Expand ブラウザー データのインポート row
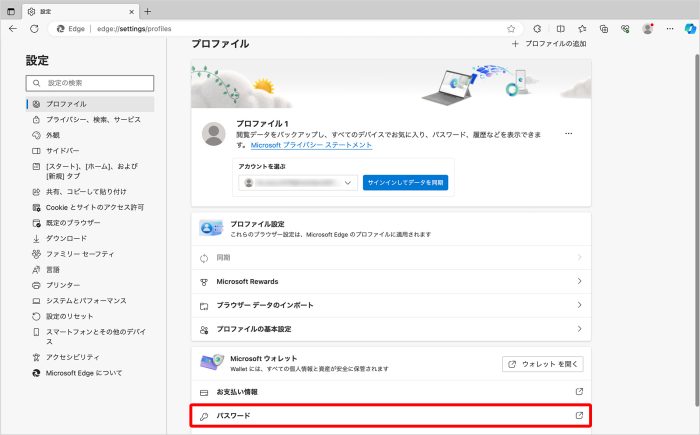Viewport: 700px width, 435px height. click(x=391, y=305)
